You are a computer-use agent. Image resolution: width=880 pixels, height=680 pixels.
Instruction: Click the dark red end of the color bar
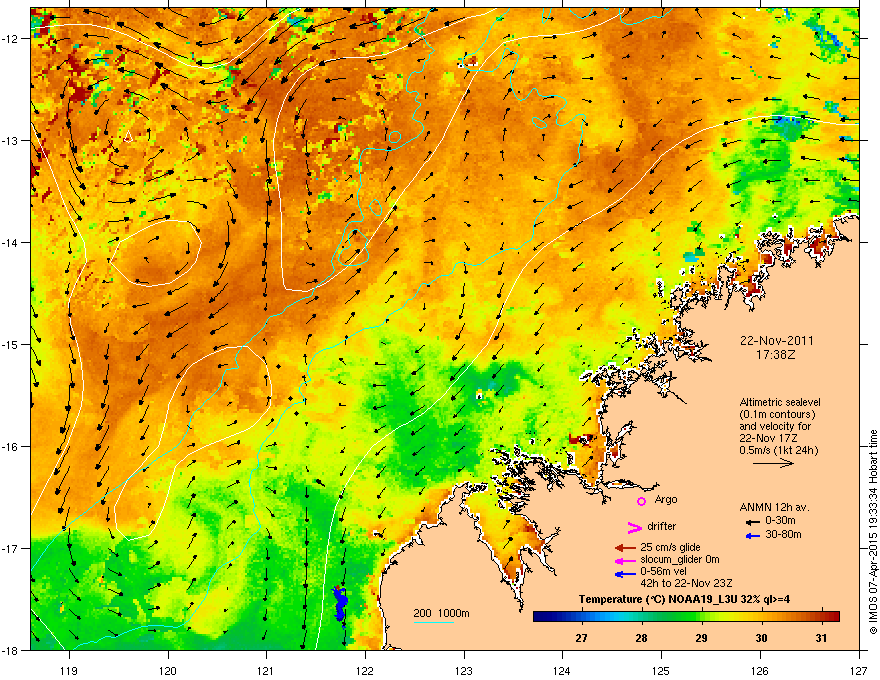834,616
